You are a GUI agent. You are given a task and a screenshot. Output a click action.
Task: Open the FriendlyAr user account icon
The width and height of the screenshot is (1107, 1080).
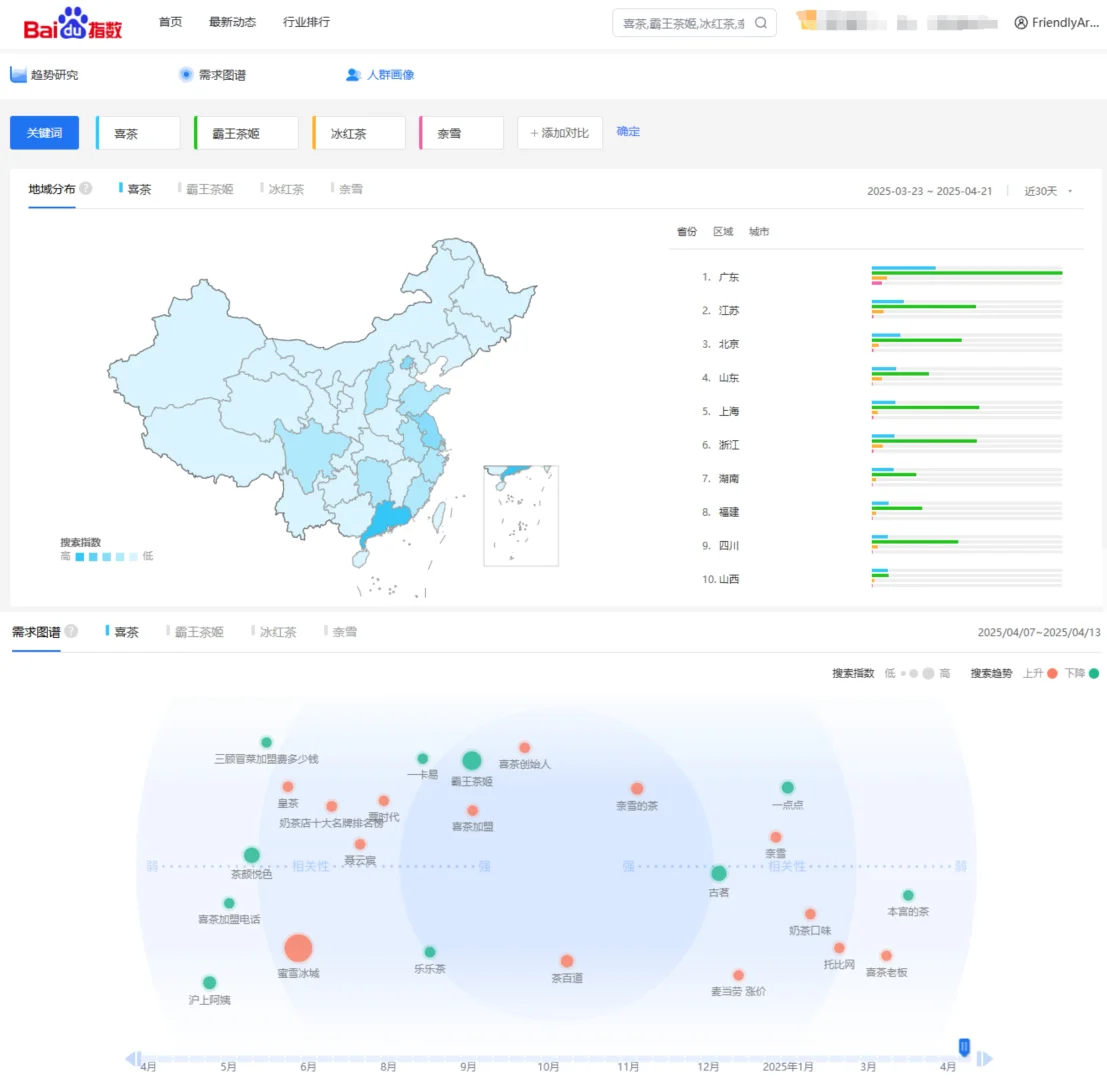pos(1020,23)
